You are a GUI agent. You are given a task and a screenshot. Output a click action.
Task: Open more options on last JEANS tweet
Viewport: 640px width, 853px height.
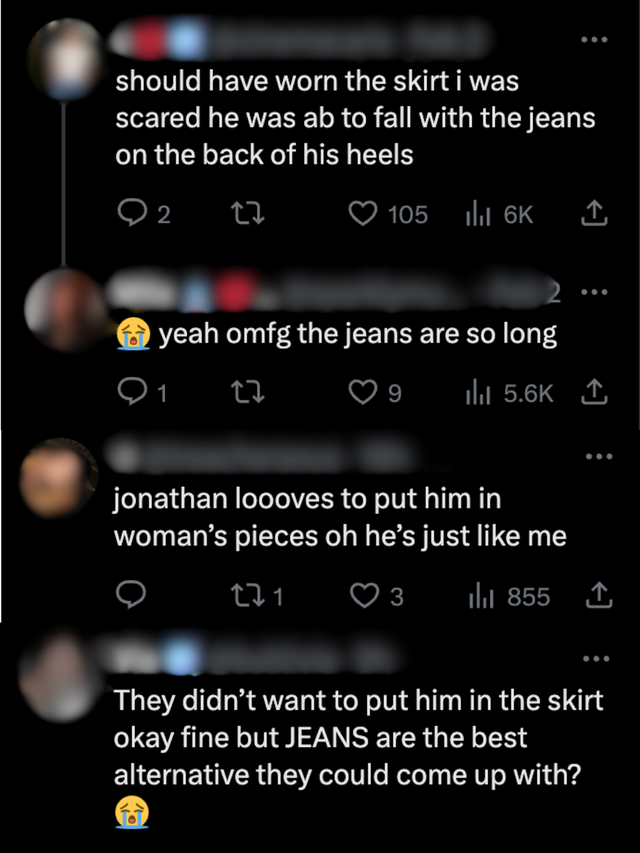[x=596, y=658]
